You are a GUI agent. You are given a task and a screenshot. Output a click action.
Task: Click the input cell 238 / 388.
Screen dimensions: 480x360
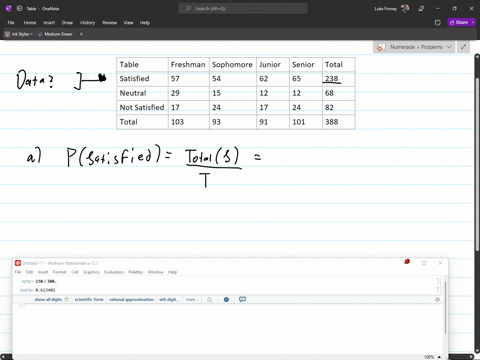point(46,281)
